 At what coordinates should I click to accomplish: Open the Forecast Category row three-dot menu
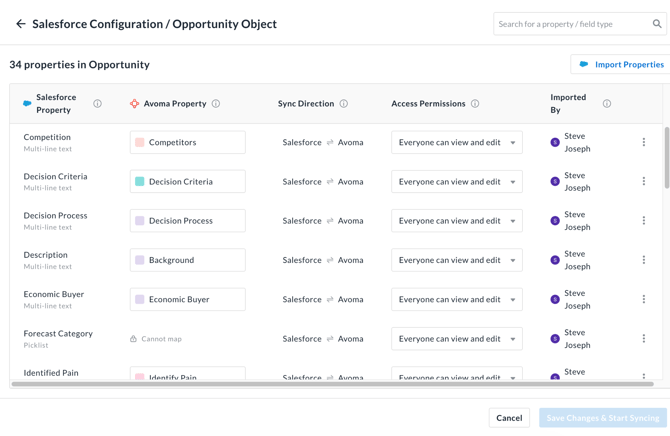tap(644, 339)
